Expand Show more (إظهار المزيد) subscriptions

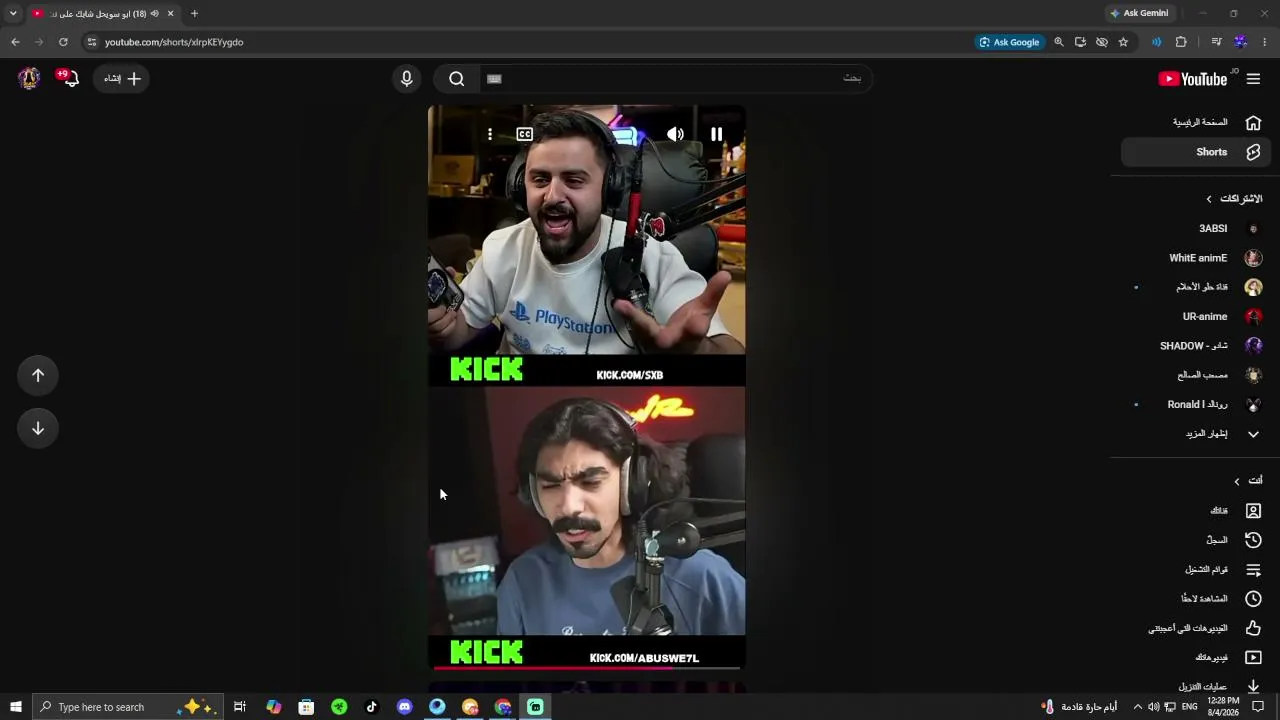tap(1196, 434)
